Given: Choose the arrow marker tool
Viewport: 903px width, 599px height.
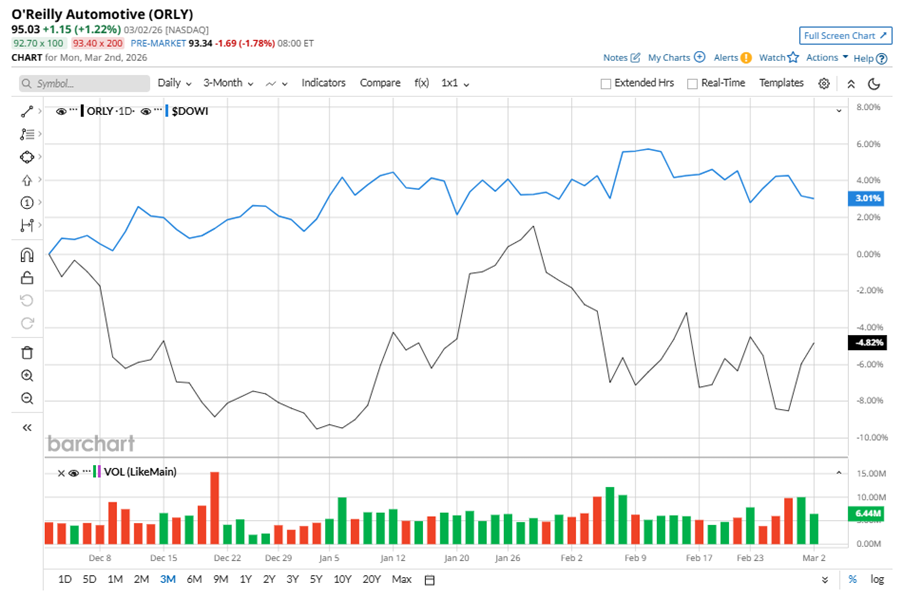Looking at the screenshot, I should (26, 180).
